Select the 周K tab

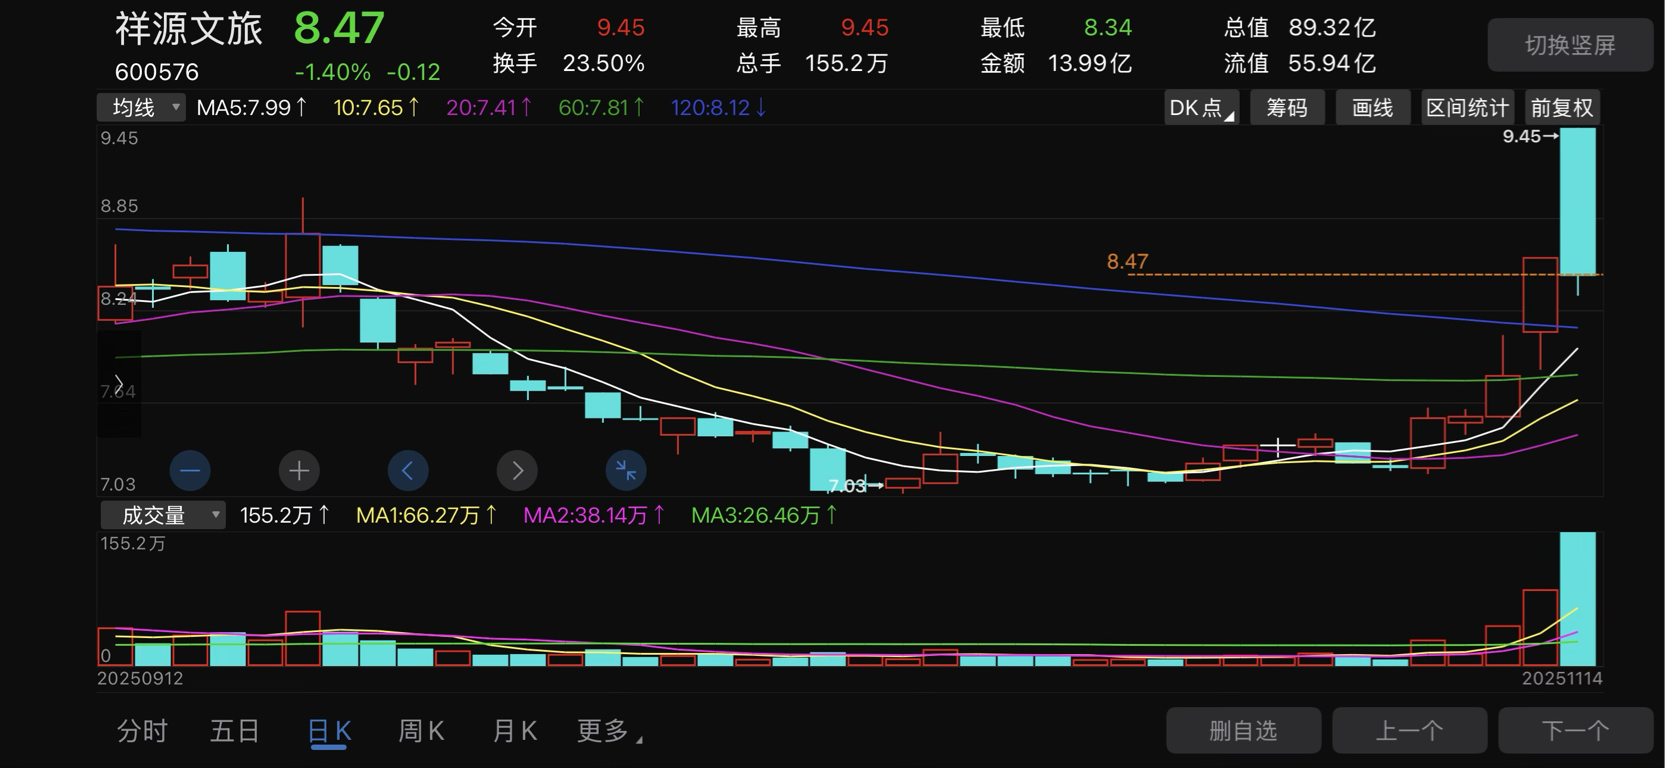click(421, 731)
